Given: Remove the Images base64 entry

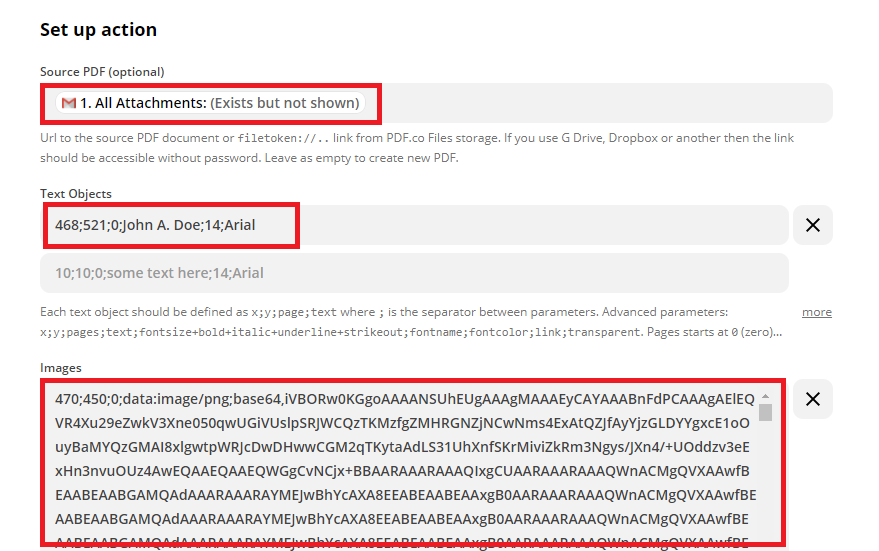Looking at the screenshot, I should tap(812, 399).
